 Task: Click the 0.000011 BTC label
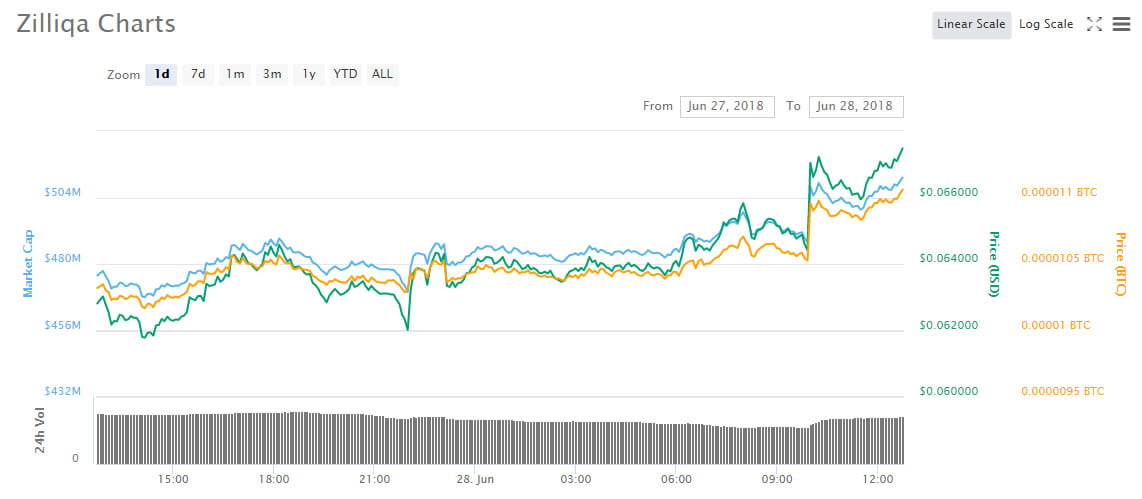tap(1059, 192)
